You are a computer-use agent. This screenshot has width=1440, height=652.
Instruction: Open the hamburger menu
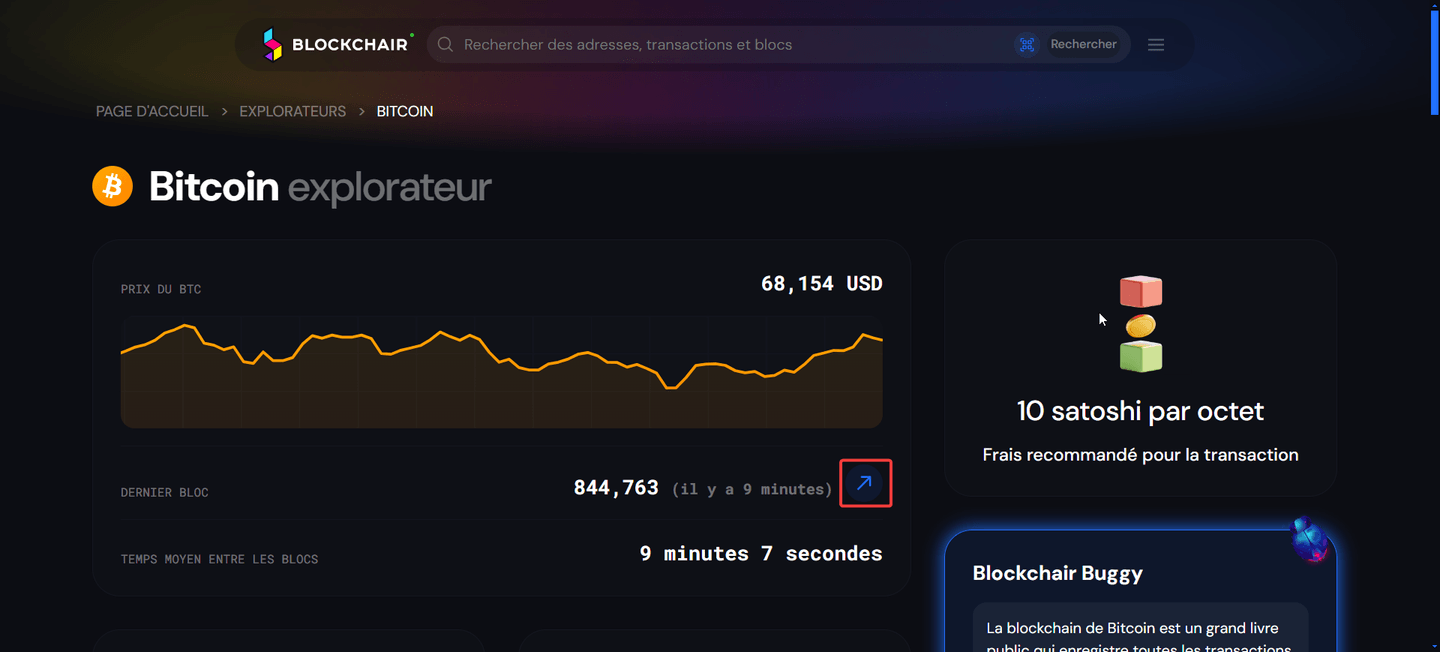[x=1156, y=44]
